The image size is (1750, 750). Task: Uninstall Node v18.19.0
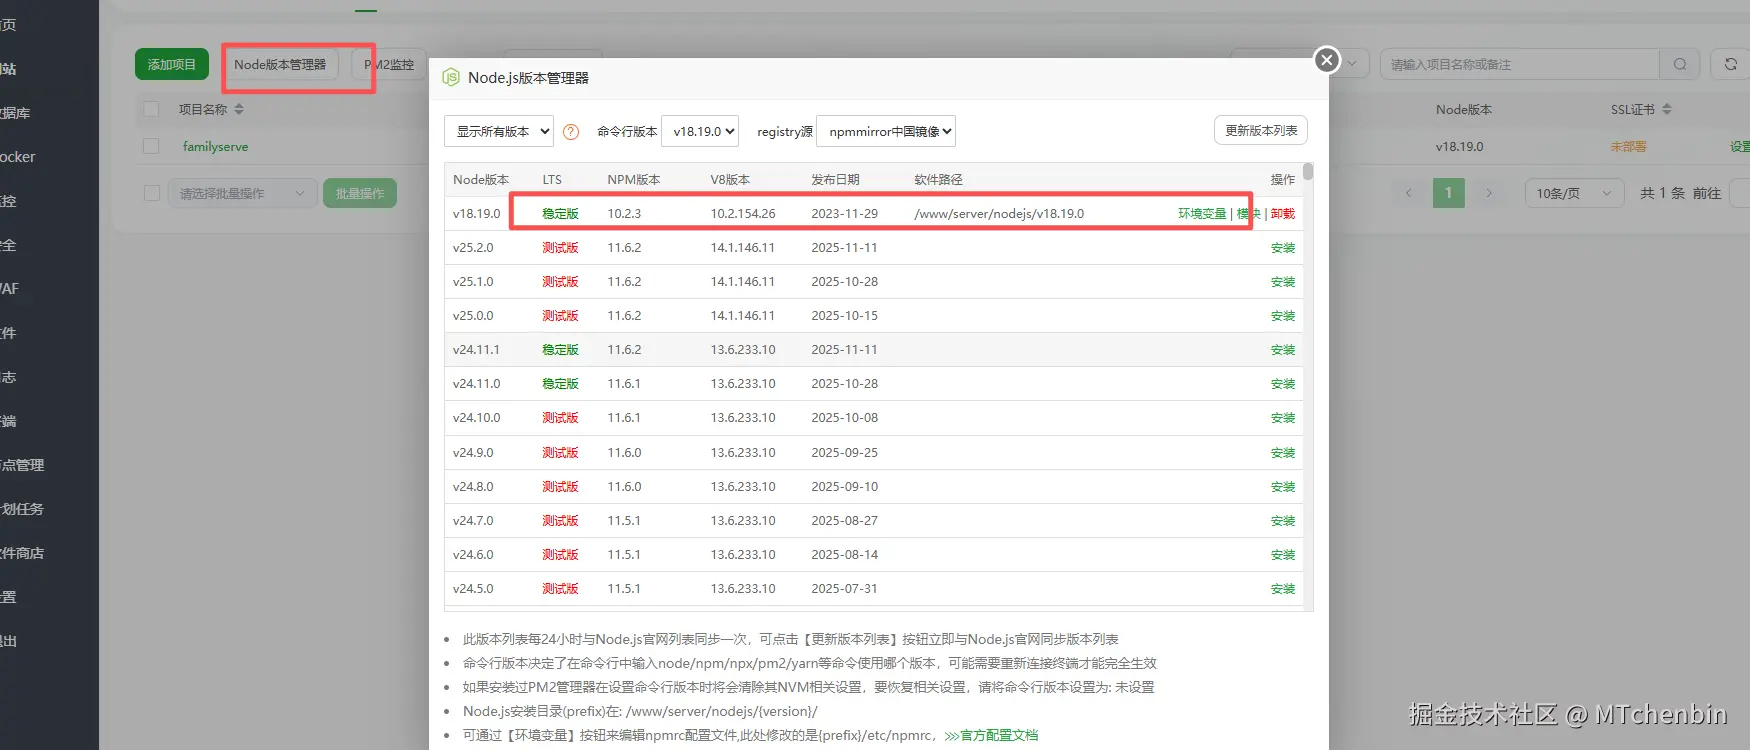pyautogui.click(x=1283, y=214)
